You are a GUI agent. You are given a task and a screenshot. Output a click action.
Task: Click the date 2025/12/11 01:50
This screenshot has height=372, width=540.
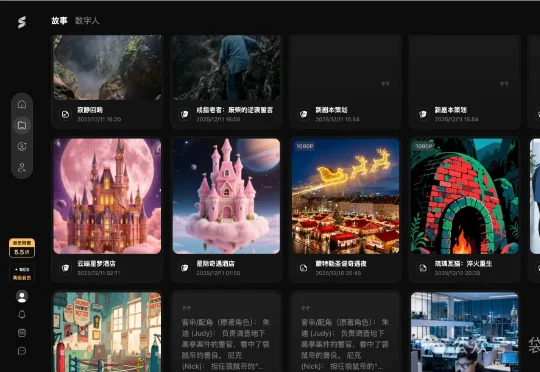(218, 273)
